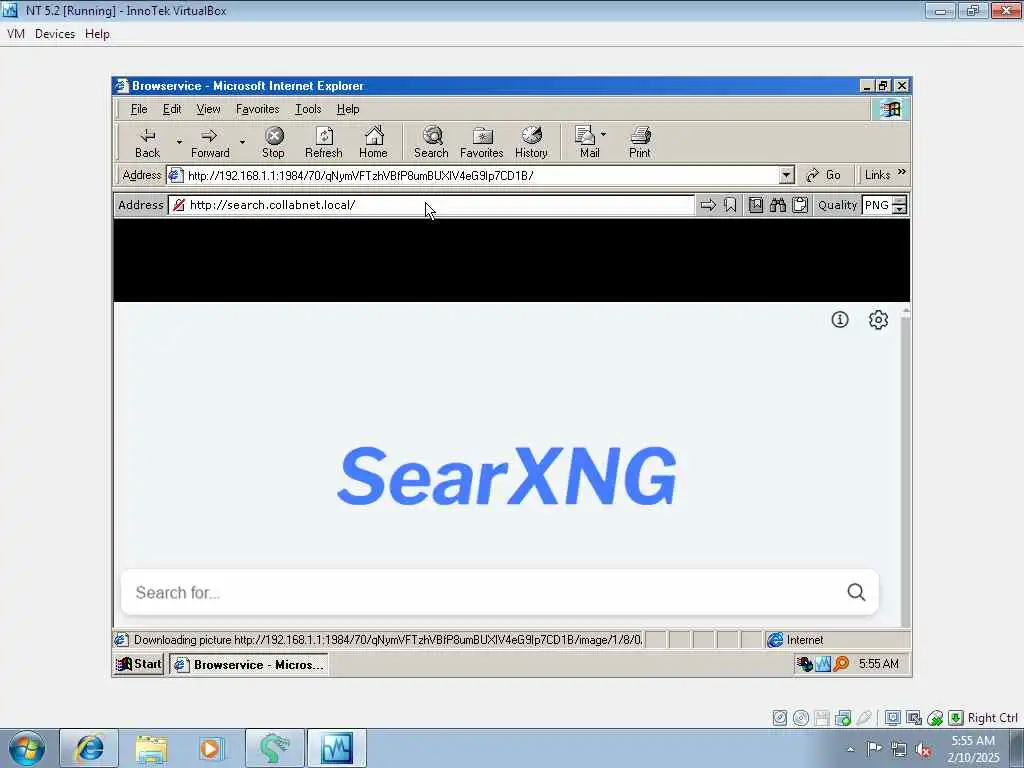Click the SearXNG info about icon

click(x=840, y=319)
